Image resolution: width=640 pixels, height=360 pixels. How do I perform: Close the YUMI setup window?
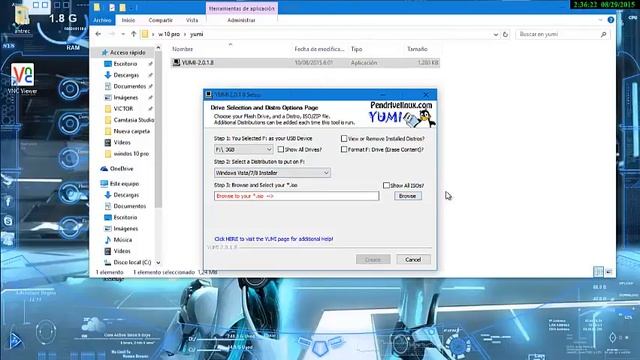tap(426, 94)
